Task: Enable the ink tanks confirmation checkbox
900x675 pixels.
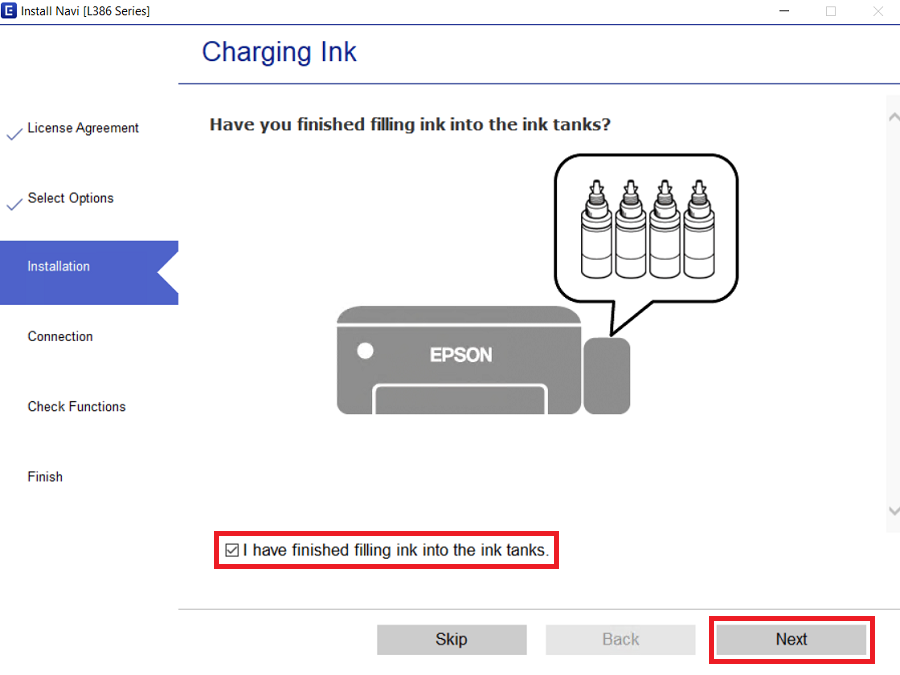Action: tap(231, 548)
